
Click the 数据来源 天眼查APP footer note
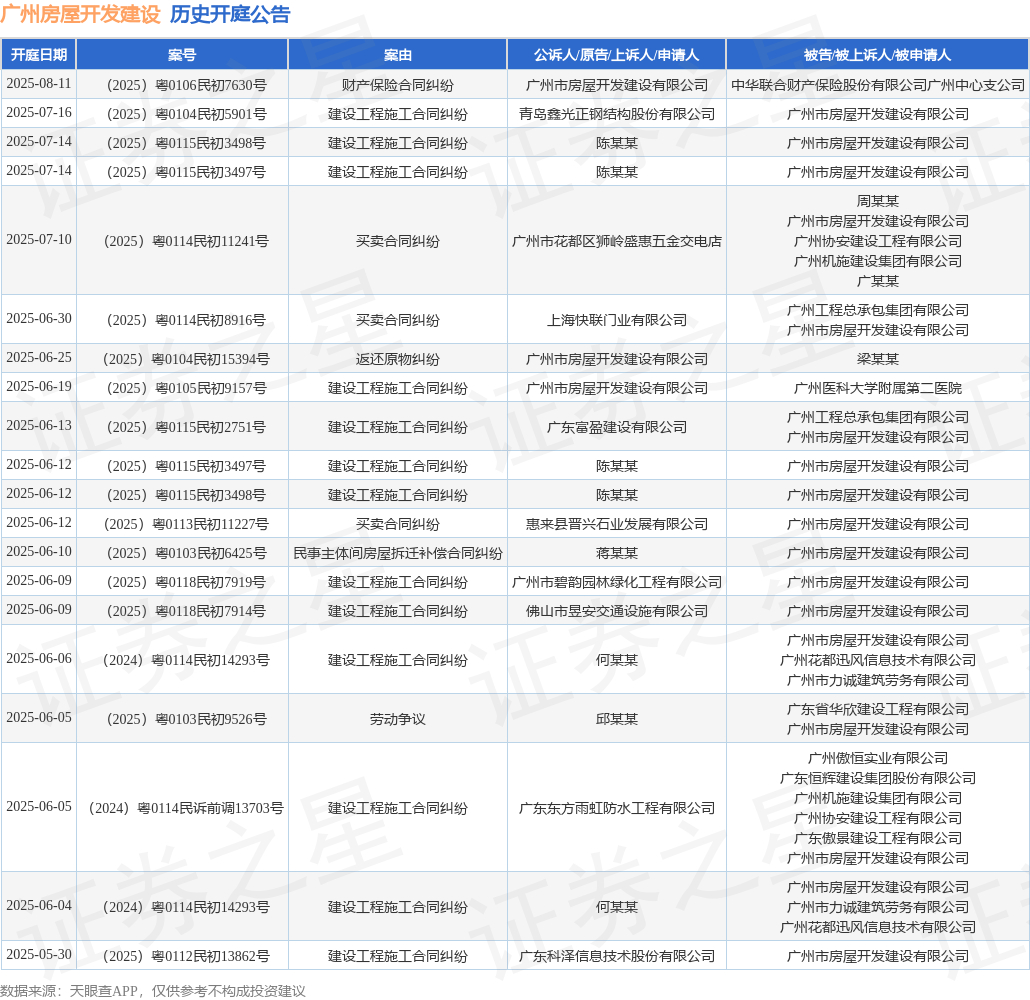[x=152, y=991]
